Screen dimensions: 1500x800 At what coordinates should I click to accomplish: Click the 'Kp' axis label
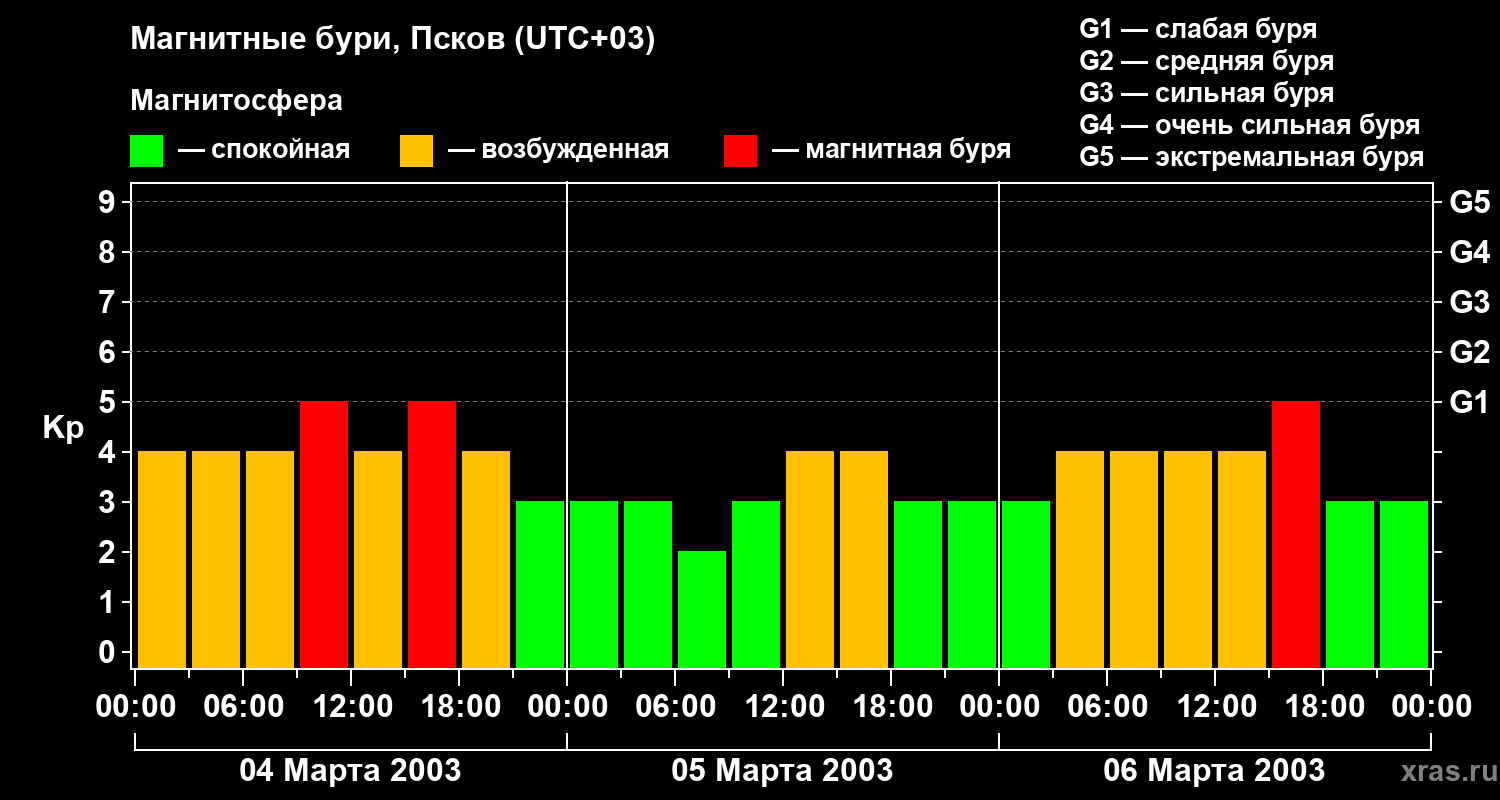[x=63, y=428]
